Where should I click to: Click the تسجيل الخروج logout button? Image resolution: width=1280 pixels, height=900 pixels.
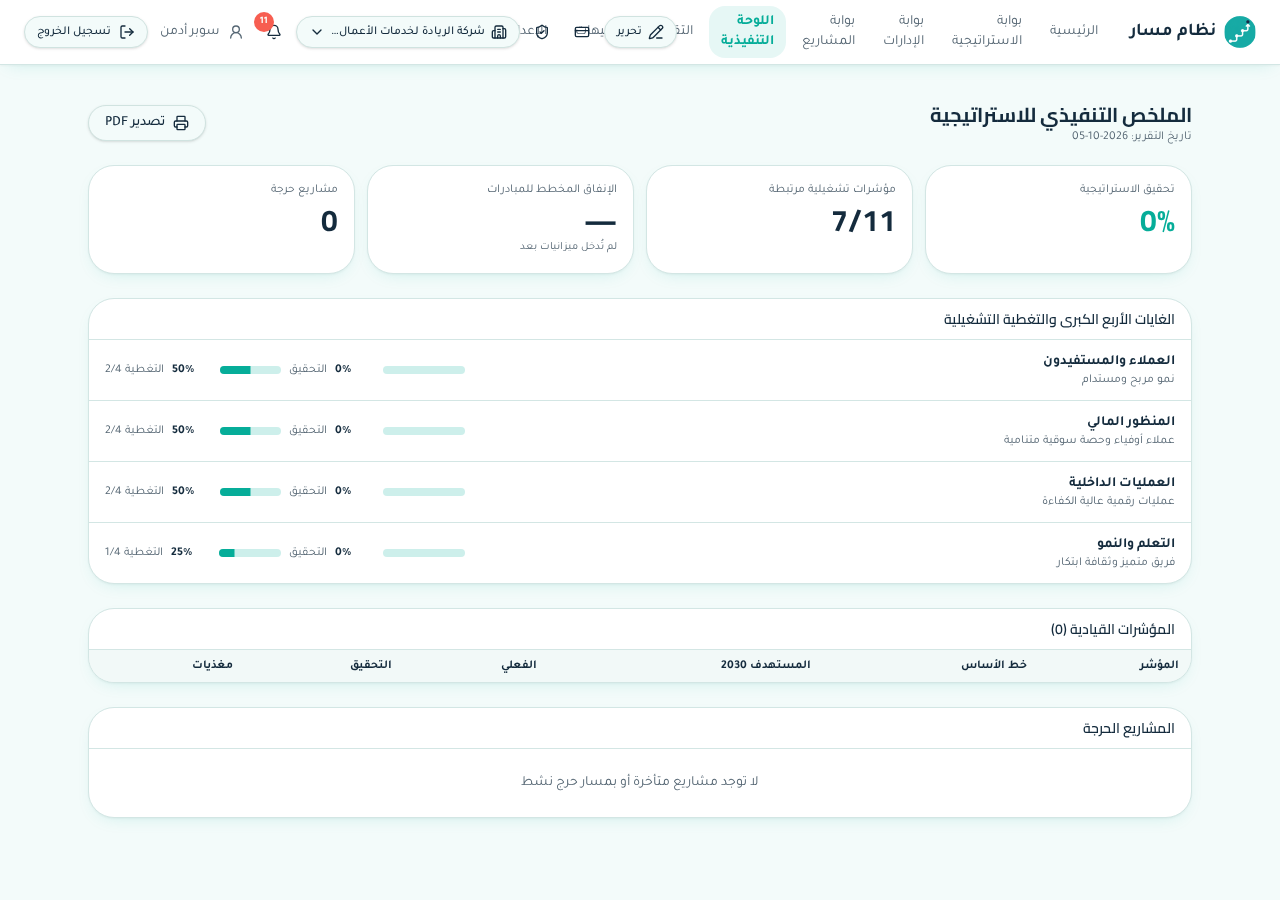pyautogui.click(x=86, y=32)
